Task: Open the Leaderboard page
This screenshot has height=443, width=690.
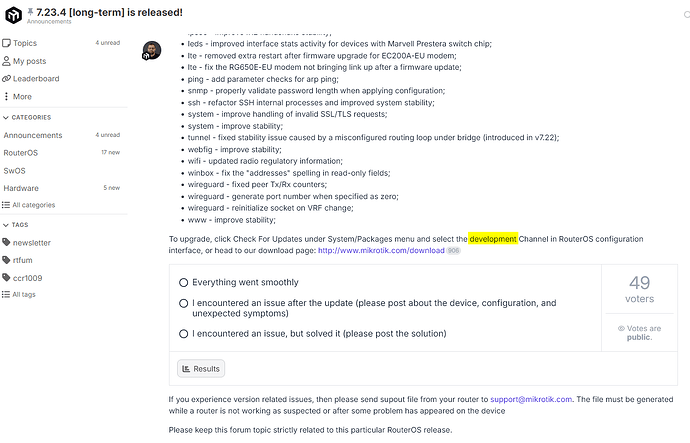Action: pos(61,79)
